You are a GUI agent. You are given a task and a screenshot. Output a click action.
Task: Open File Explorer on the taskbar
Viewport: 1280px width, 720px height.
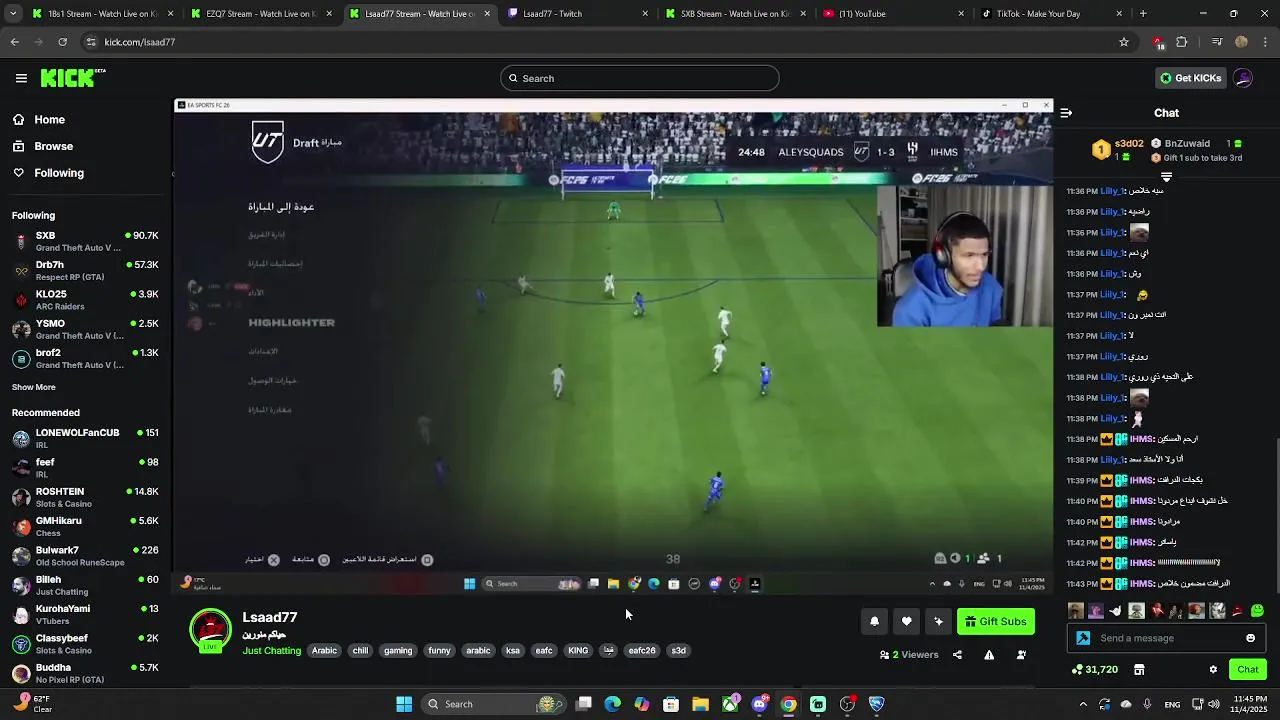700,704
